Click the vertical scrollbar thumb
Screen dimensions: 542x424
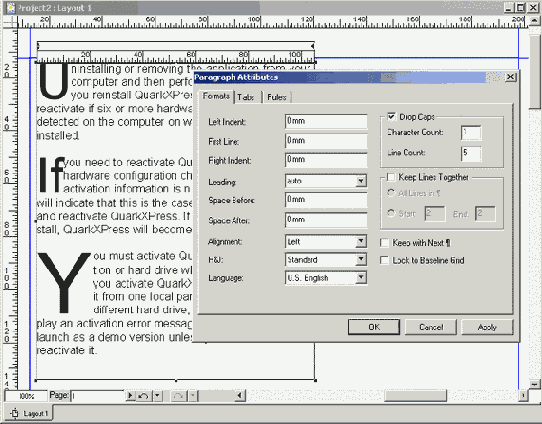(x=535, y=71)
